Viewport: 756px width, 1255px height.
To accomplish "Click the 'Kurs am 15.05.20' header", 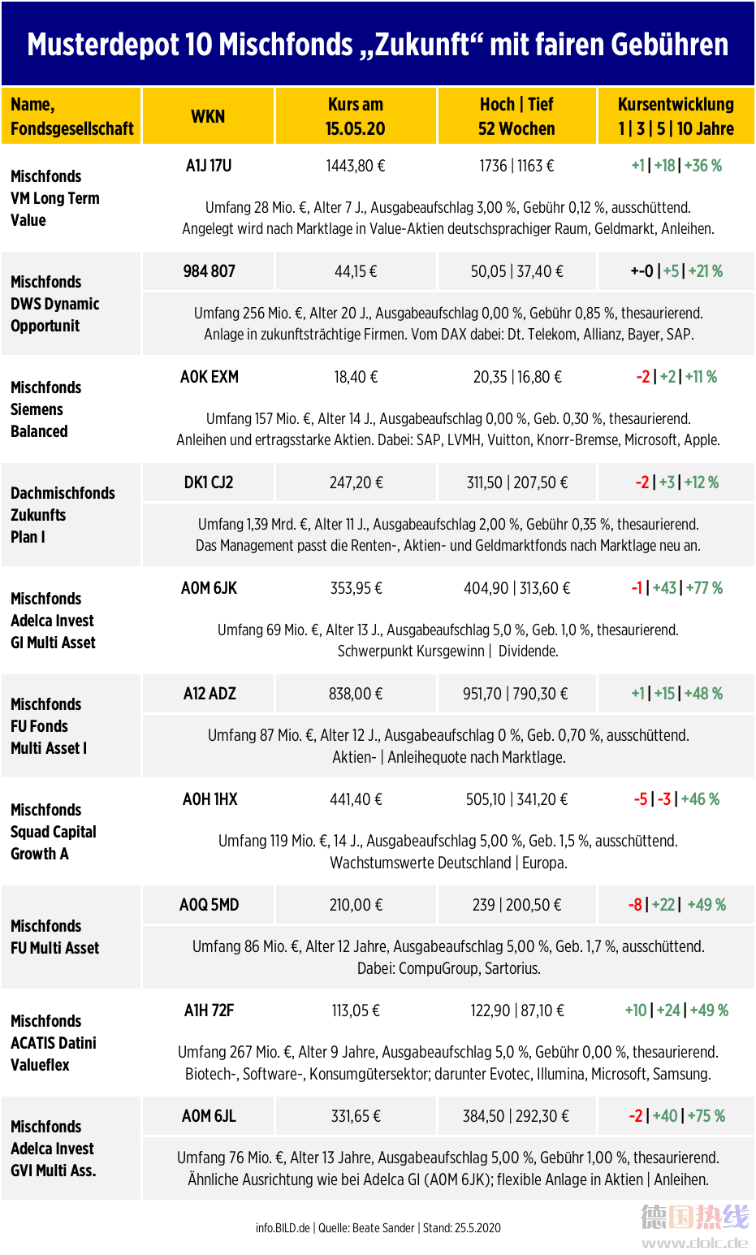I will coord(354,116).
